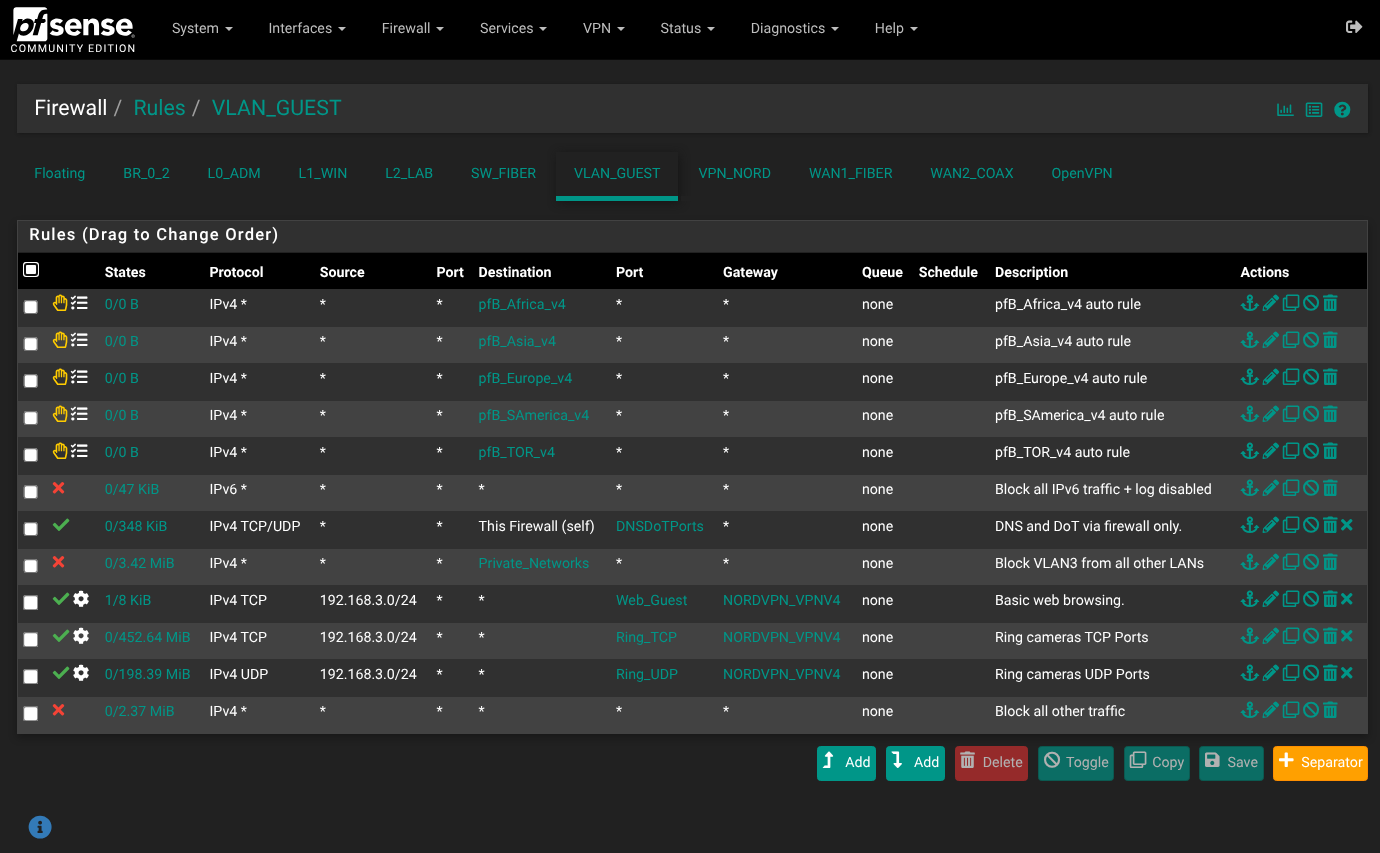Open the System dropdown menu
Viewport: 1380px width, 853px height.
coord(202,28)
